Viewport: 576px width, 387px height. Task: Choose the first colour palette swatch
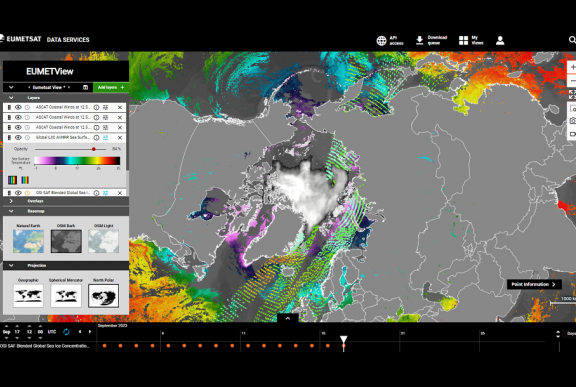12,180
